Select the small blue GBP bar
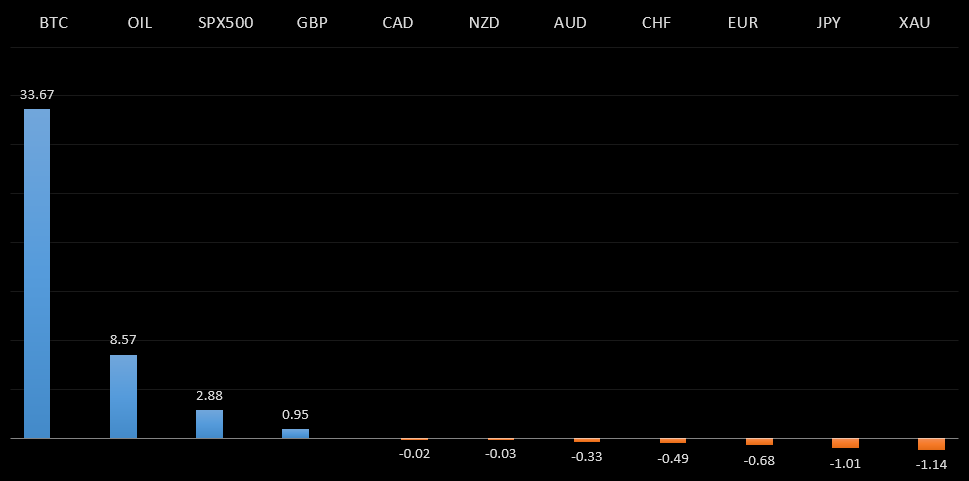This screenshot has width=969, height=481. click(295, 433)
